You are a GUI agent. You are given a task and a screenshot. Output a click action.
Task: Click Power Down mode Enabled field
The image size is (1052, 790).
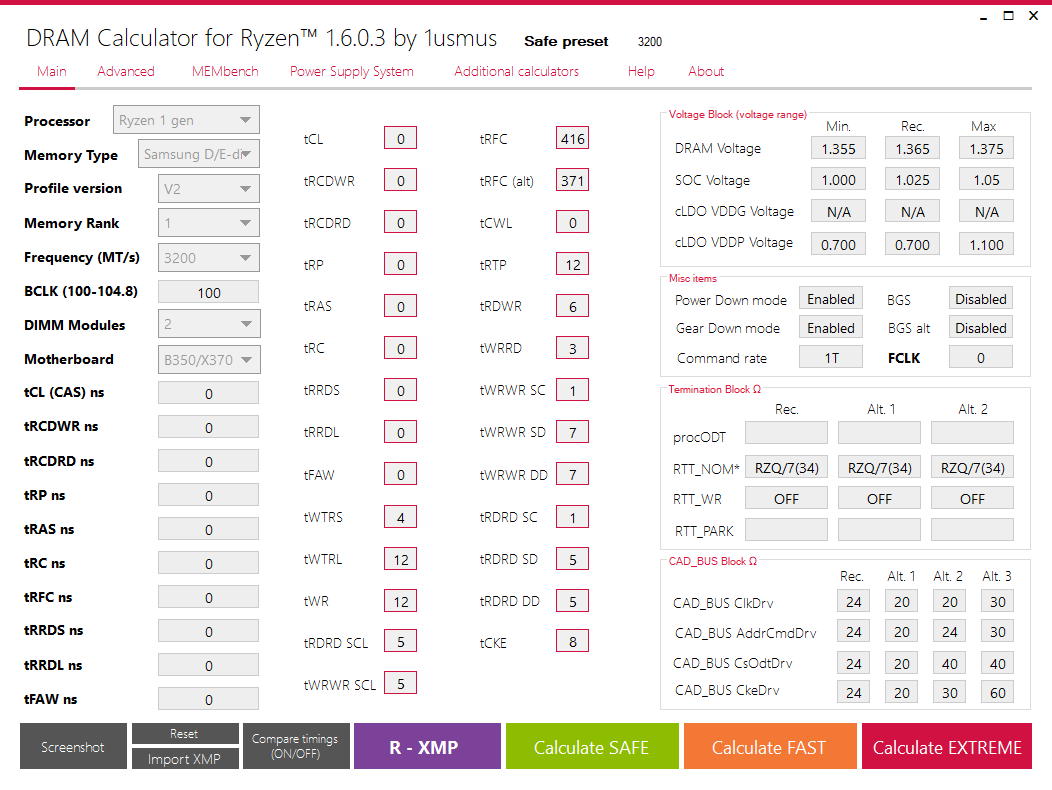[831, 299]
